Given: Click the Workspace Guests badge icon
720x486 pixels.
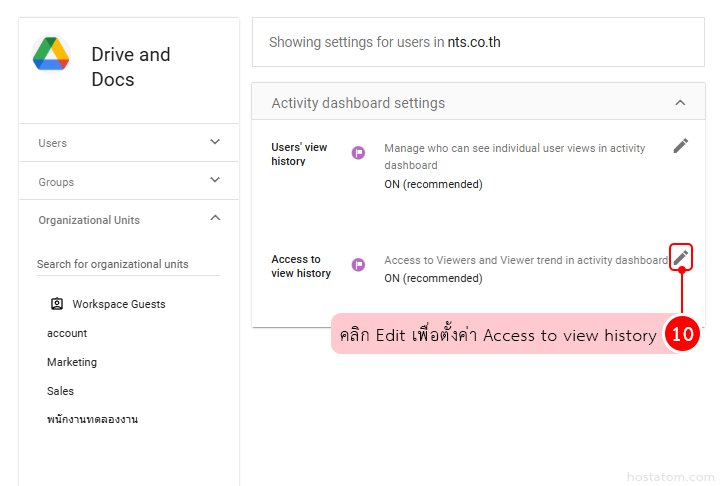Looking at the screenshot, I should 57,304.
